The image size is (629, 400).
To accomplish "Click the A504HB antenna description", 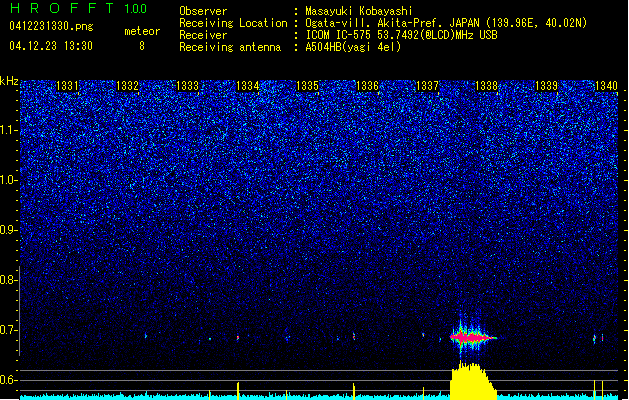I will [x=353, y=47].
